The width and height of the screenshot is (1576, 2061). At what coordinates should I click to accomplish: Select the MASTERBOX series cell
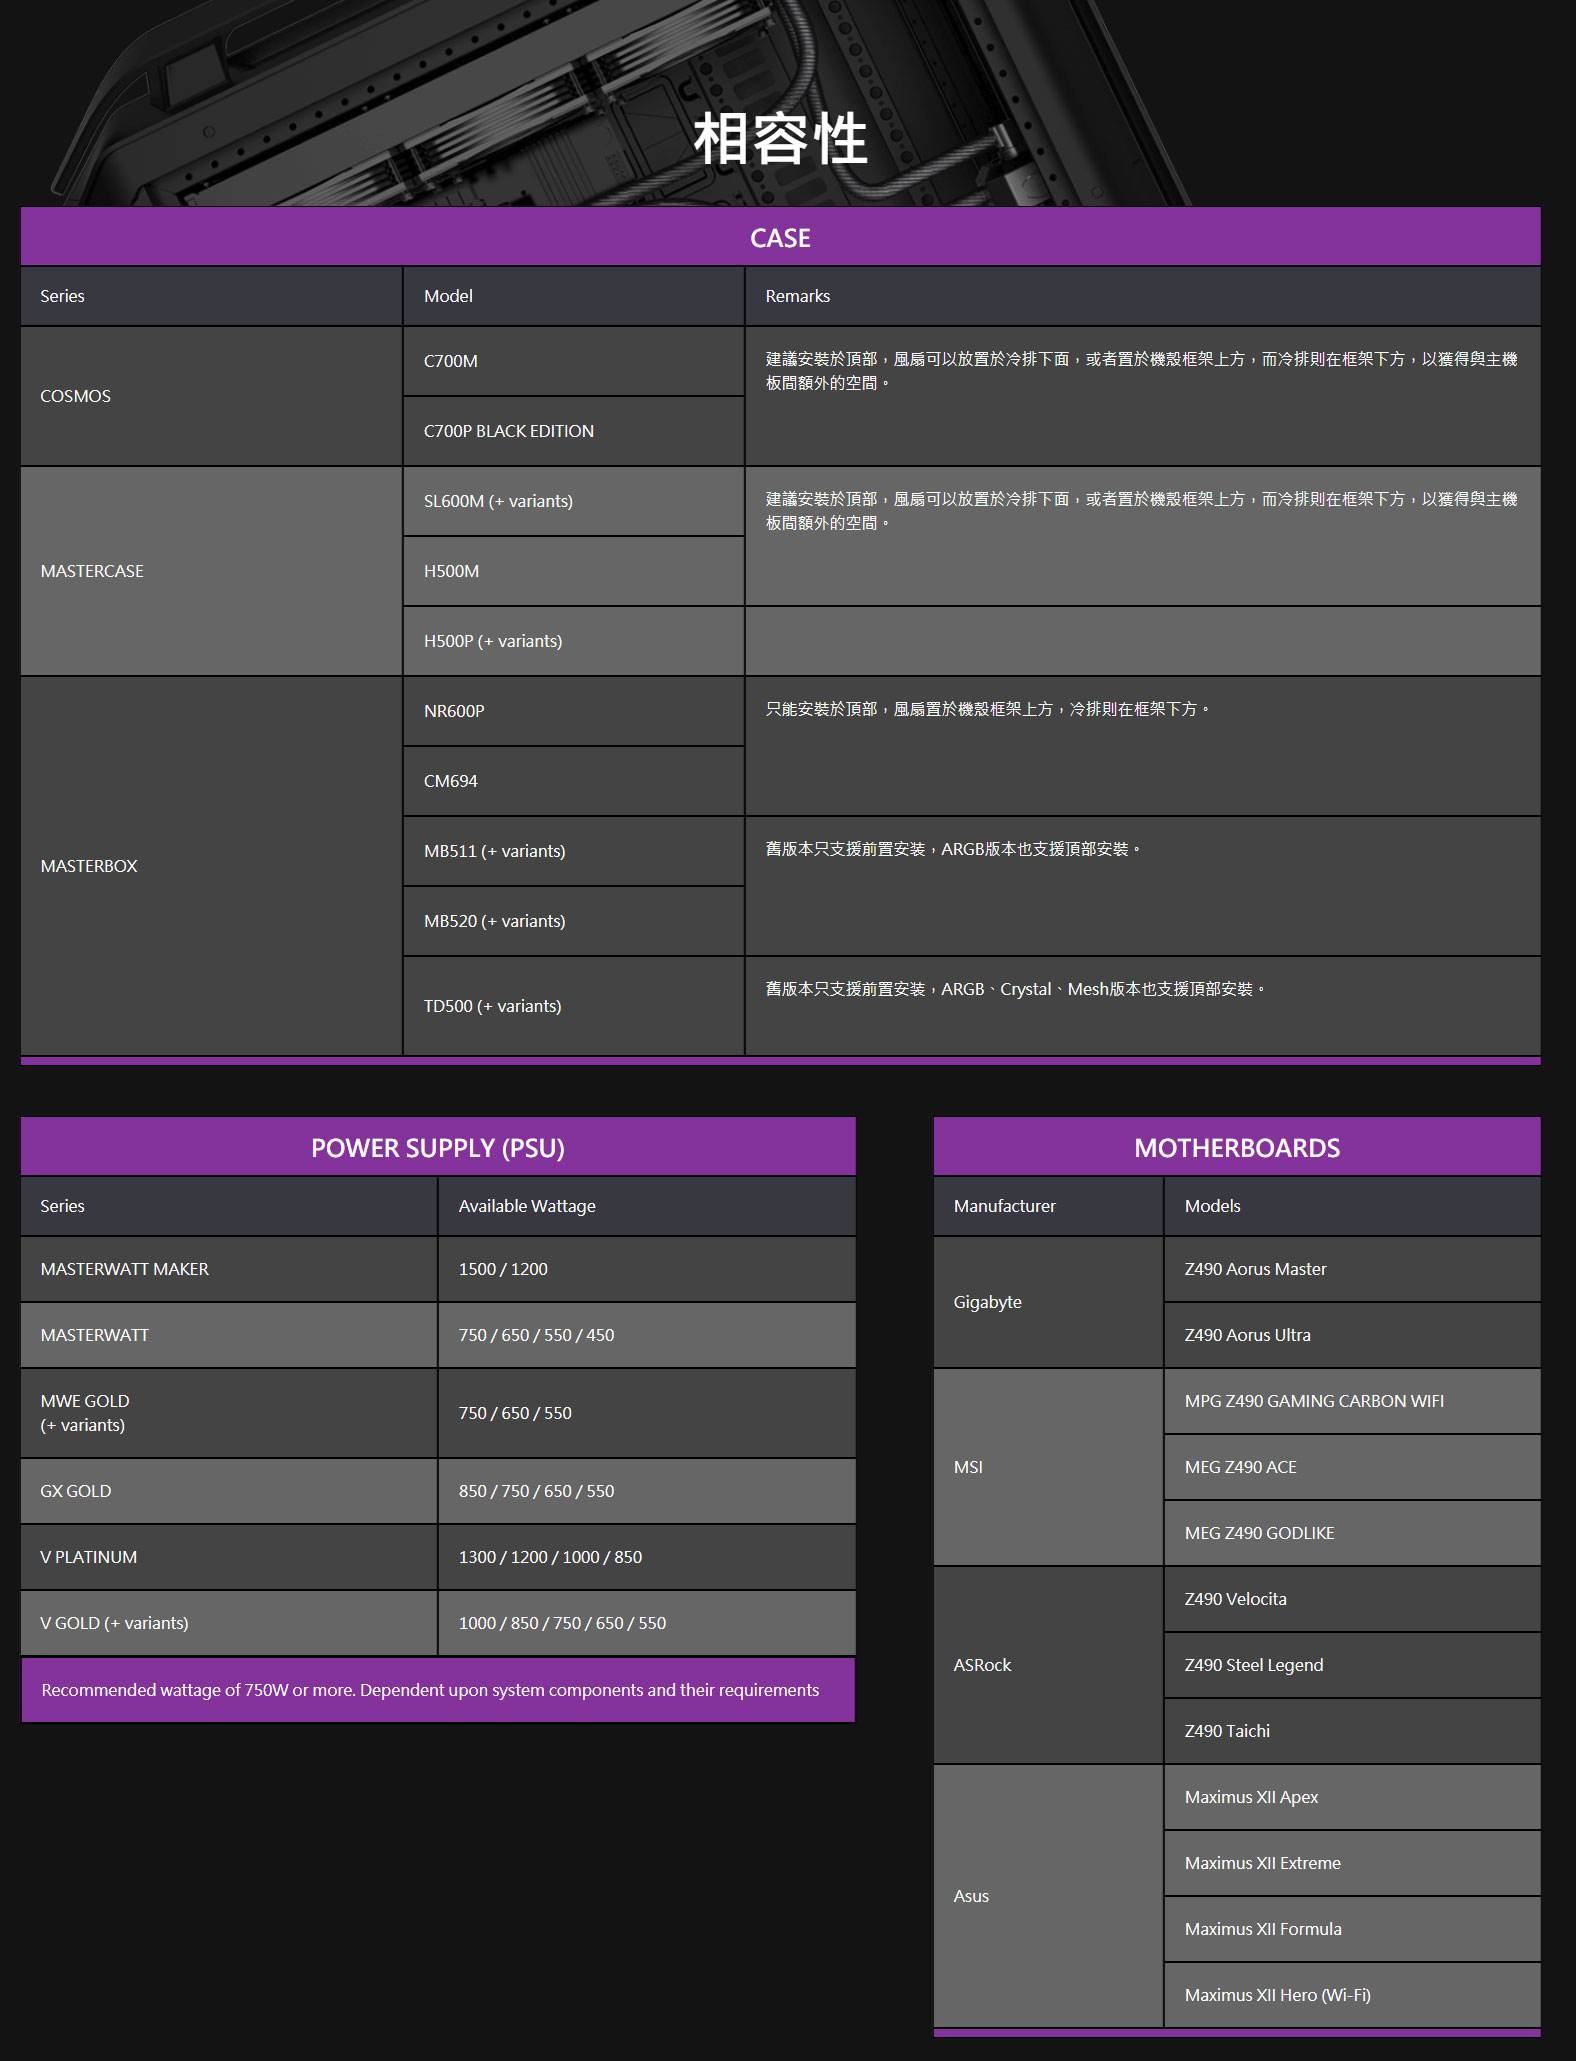point(211,866)
